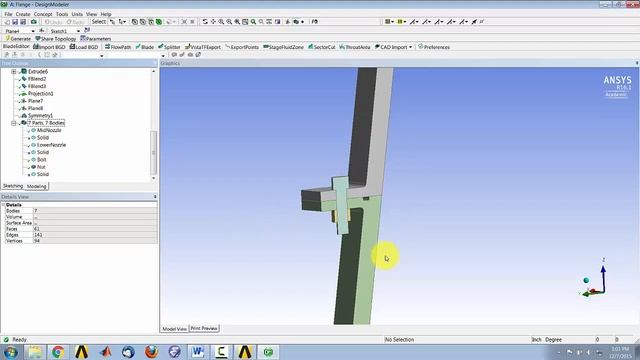Open the Concept menu
Image resolution: width=640 pixels, height=360 pixels.
pos(43,14)
